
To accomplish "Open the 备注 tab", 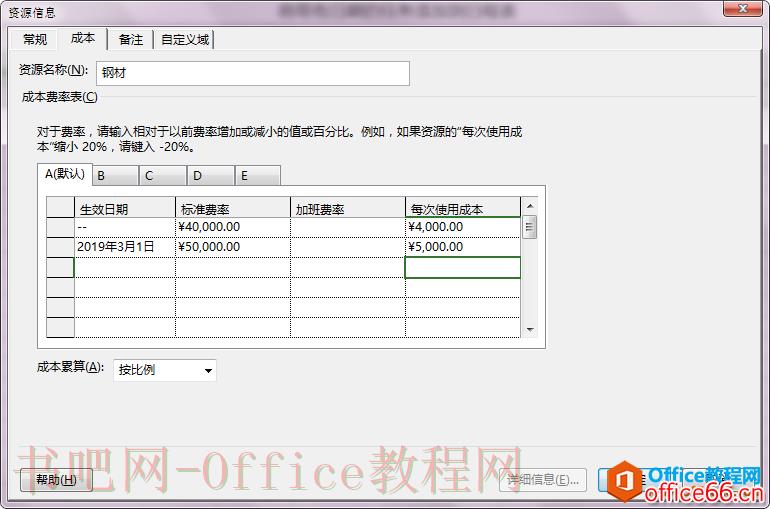I will pos(131,39).
